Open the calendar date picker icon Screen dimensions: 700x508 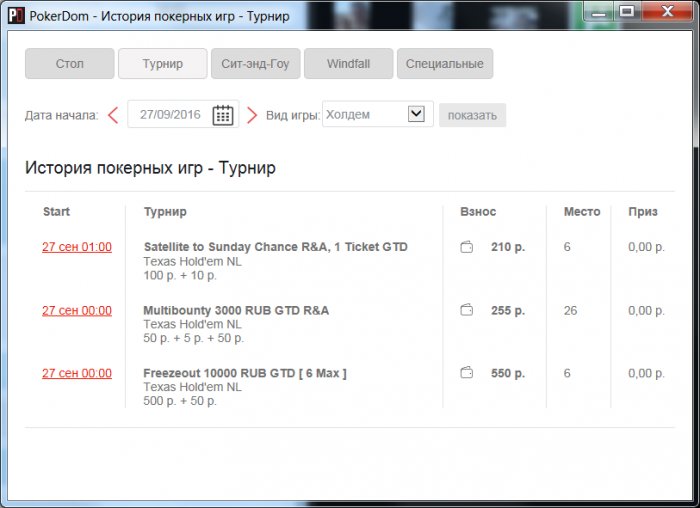pyautogui.click(x=222, y=115)
